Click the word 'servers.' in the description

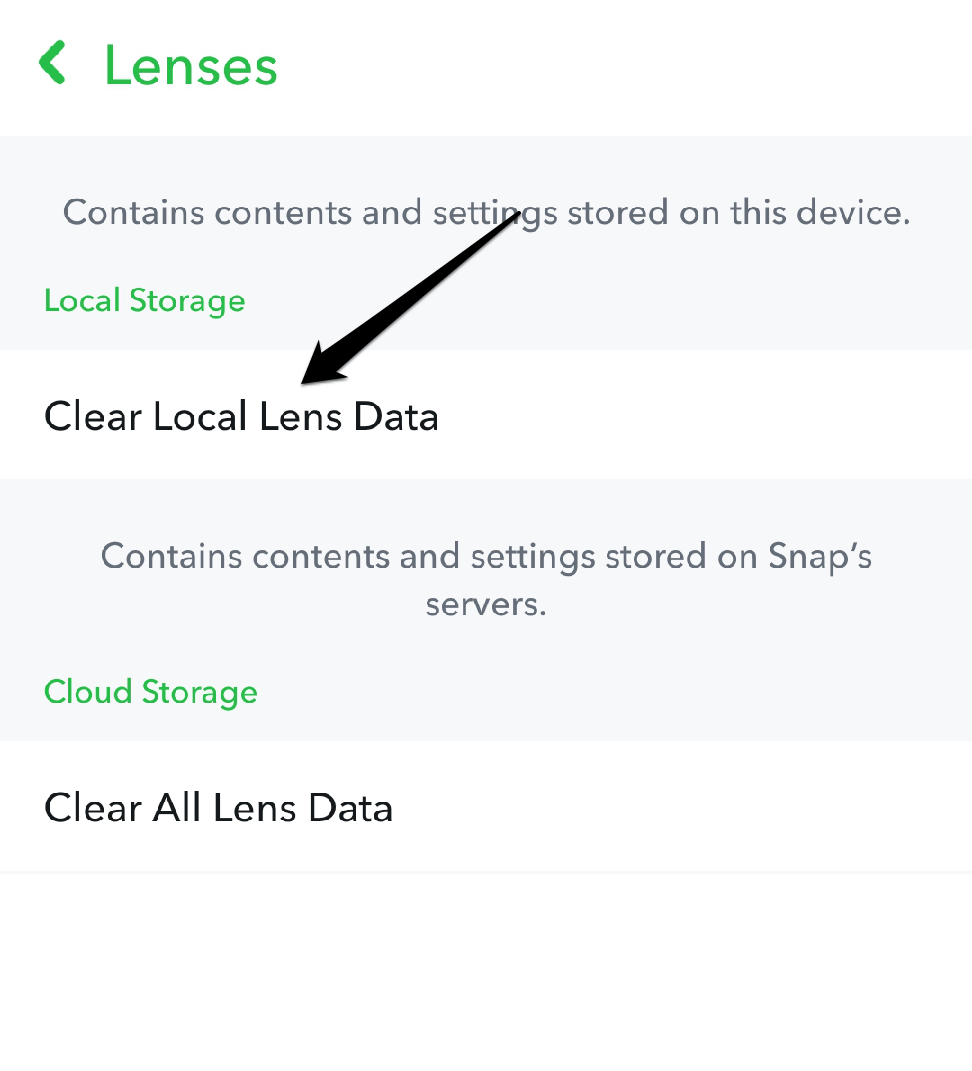click(x=486, y=605)
